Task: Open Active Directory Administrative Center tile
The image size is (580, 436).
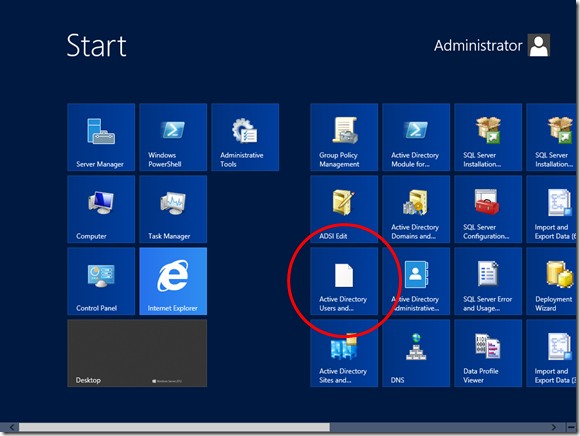Action: [x=416, y=281]
